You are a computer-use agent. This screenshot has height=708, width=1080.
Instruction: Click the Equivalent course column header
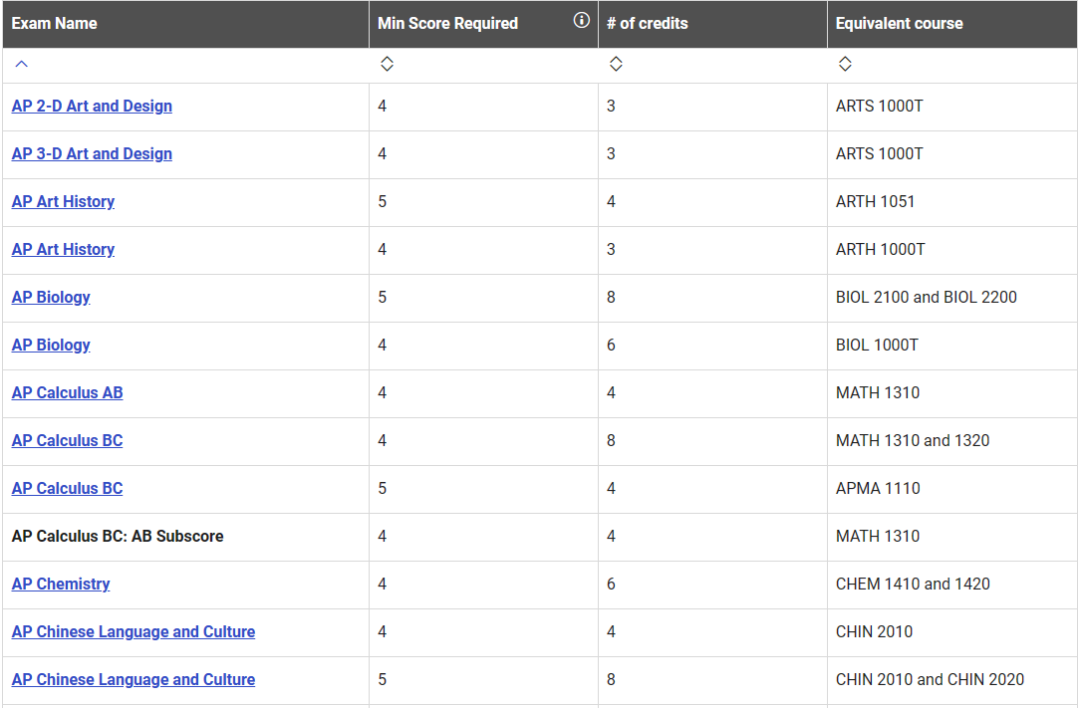tap(899, 23)
